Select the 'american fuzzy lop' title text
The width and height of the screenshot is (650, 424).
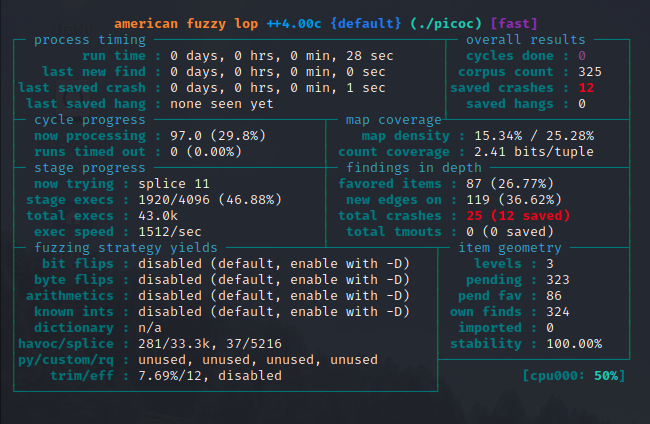[186, 24]
